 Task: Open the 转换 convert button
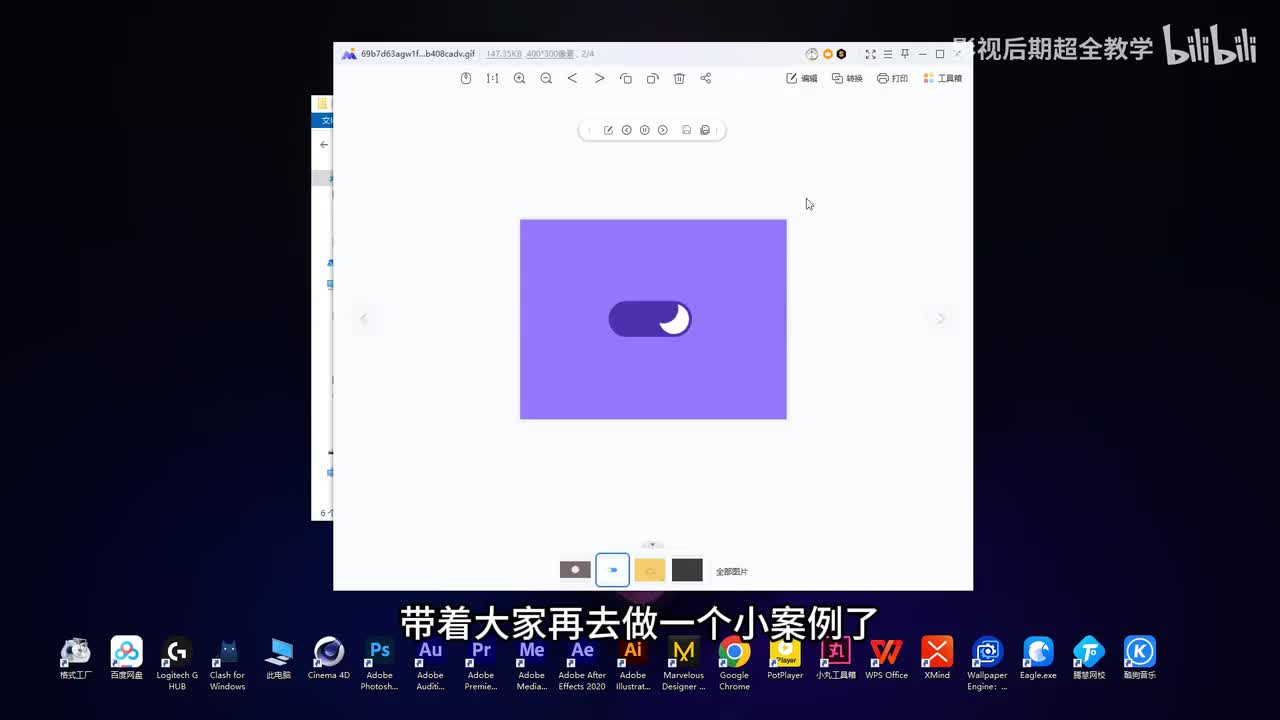pyautogui.click(x=847, y=78)
